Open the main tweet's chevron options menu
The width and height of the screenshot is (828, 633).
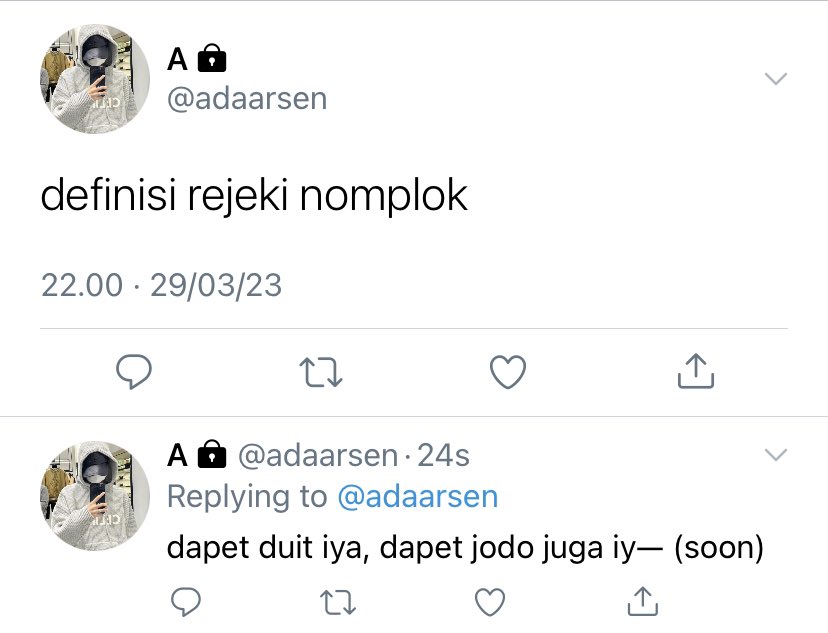click(x=776, y=79)
